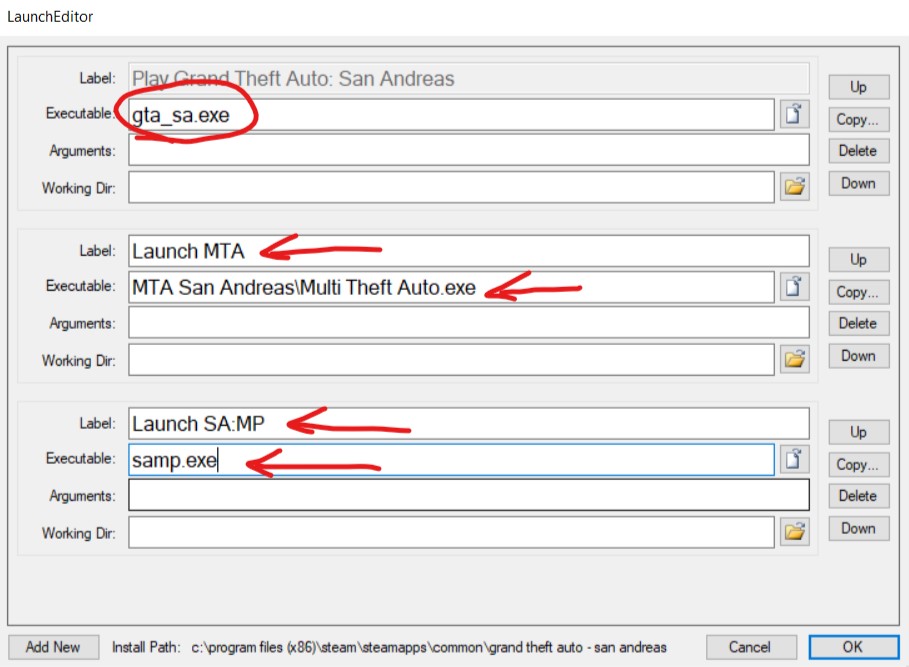Click the Arguments field under gta_sa.exe
Image resolution: width=909 pixels, height=667 pixels.
coord(468,150)
